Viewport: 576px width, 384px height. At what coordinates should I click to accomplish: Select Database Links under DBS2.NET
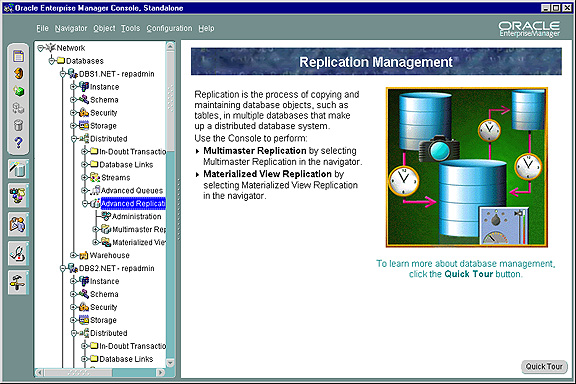click(x=126, y=359)
